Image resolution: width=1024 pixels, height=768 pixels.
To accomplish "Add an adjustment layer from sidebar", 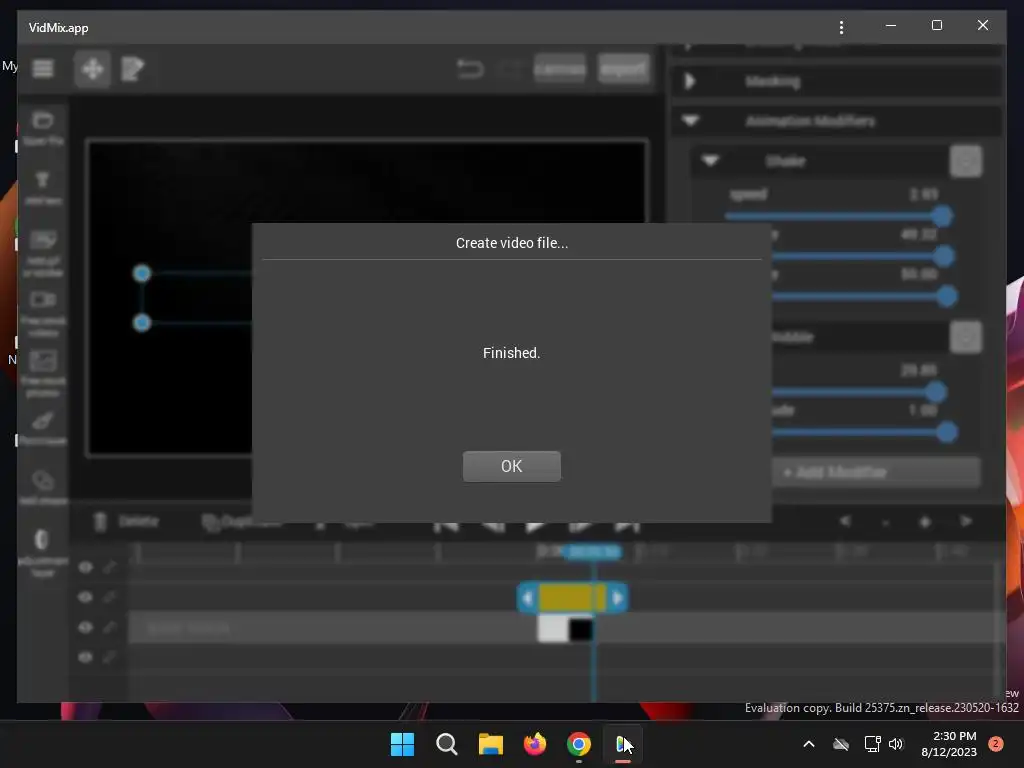I will tap(43, 553).
